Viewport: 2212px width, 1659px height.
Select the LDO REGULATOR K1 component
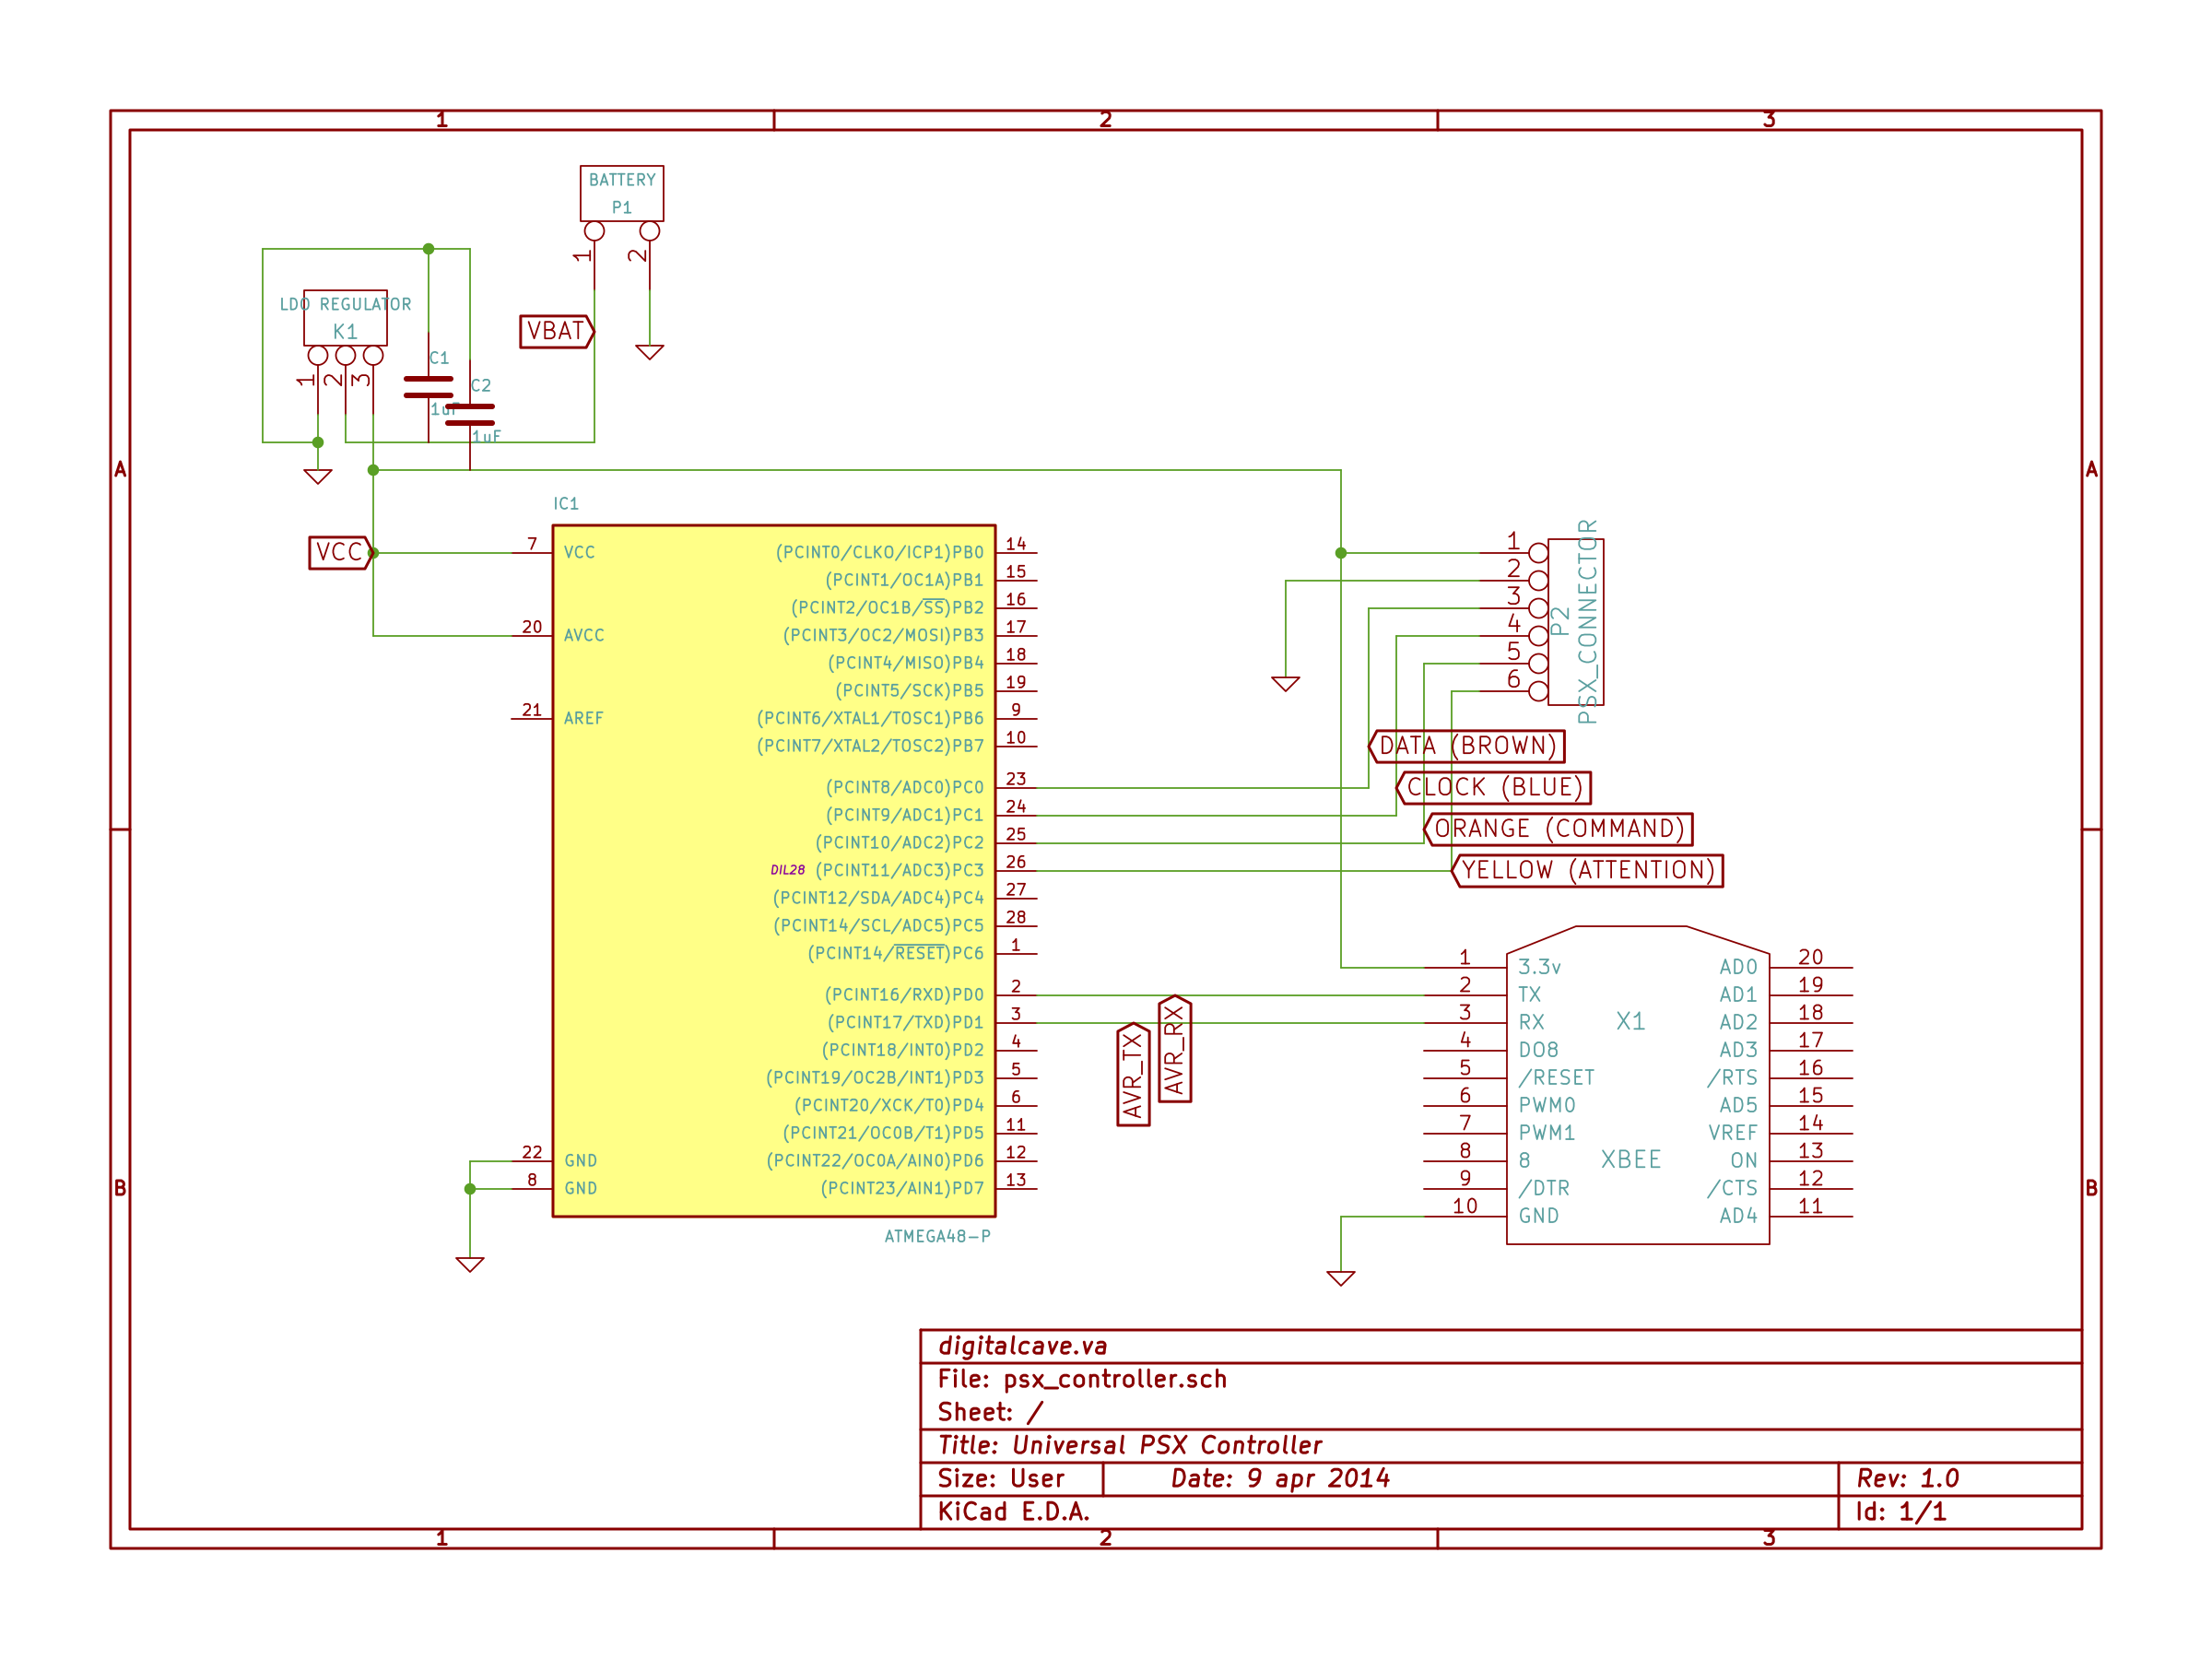[345, 318]
